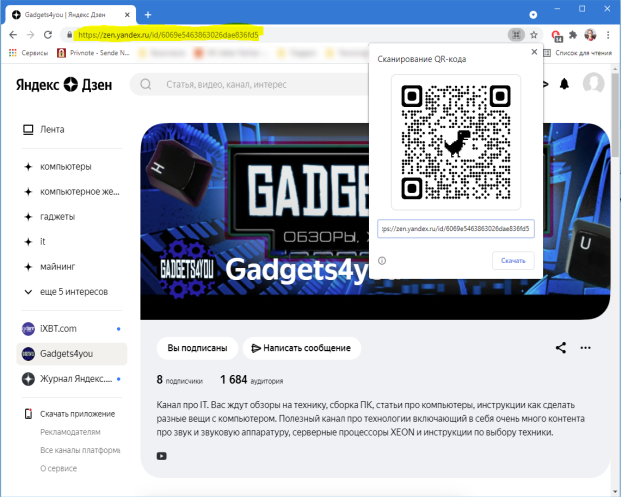This screenshot has height=498, width=622.
Task: Select the URL field in QR popup
Action: coord(456,229)
